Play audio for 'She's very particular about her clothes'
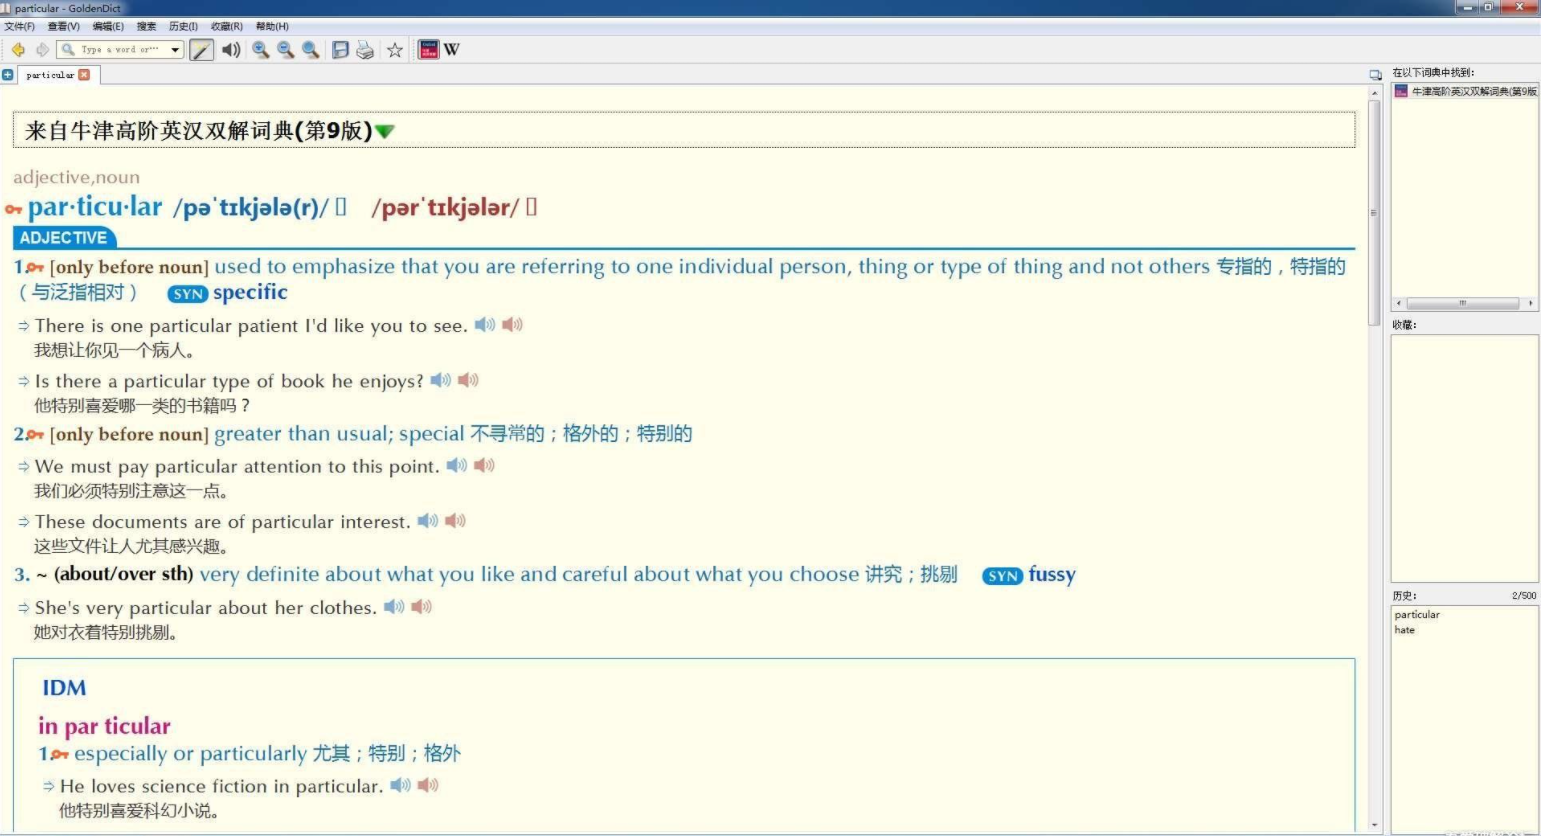The height and width of the screenshot is (836, 1541). (391, 607)
